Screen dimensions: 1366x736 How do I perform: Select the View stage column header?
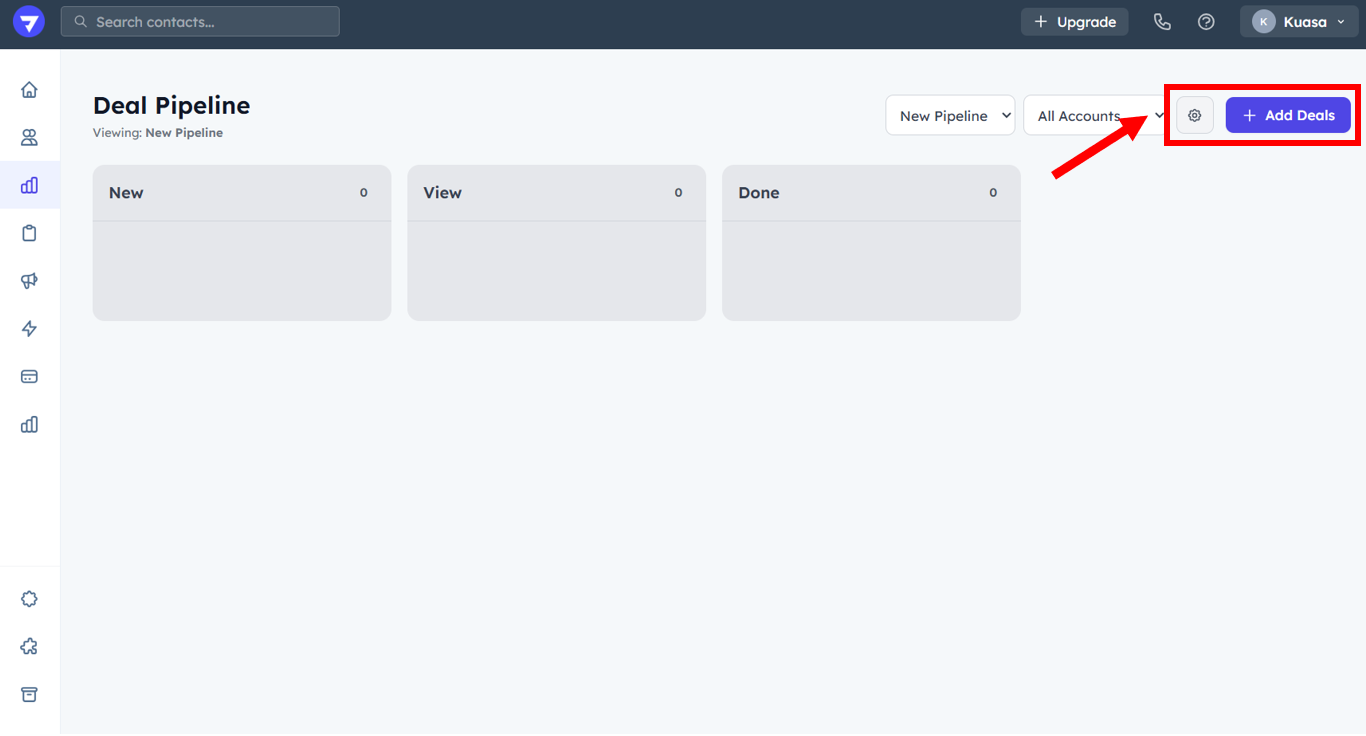point(443,193)
